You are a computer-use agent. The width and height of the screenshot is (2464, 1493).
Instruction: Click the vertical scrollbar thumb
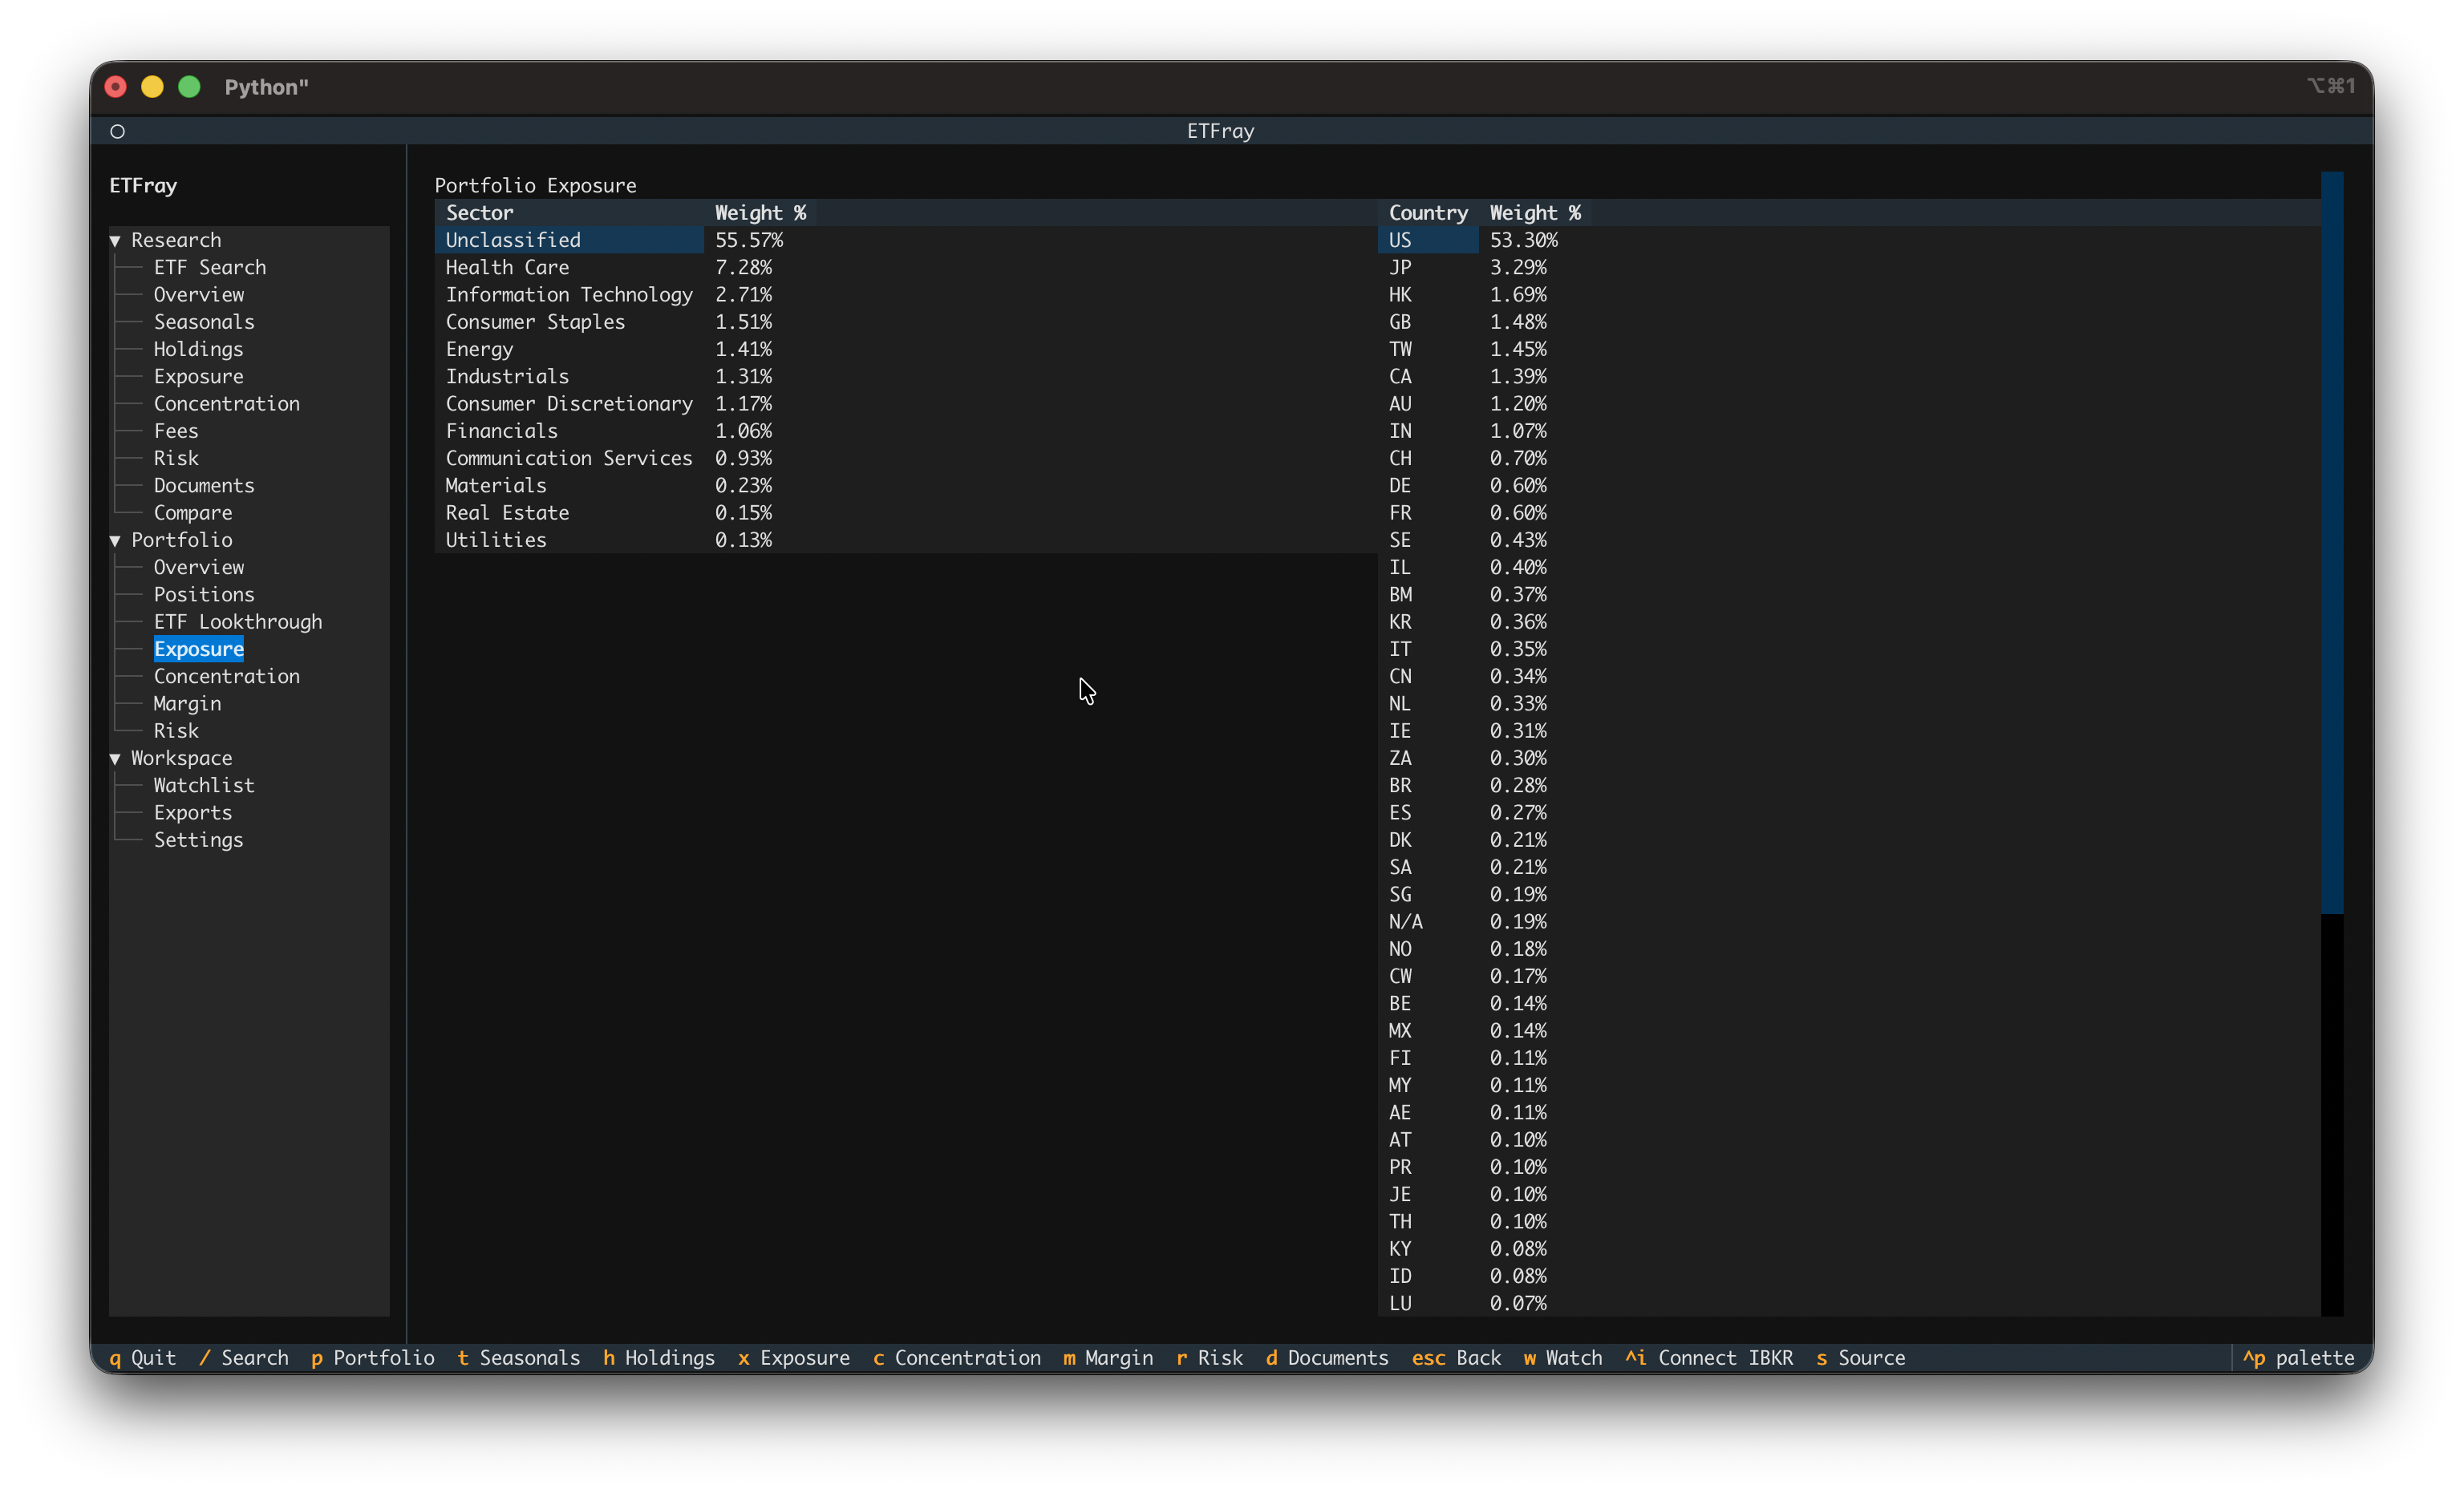(x=2332, y=543)
